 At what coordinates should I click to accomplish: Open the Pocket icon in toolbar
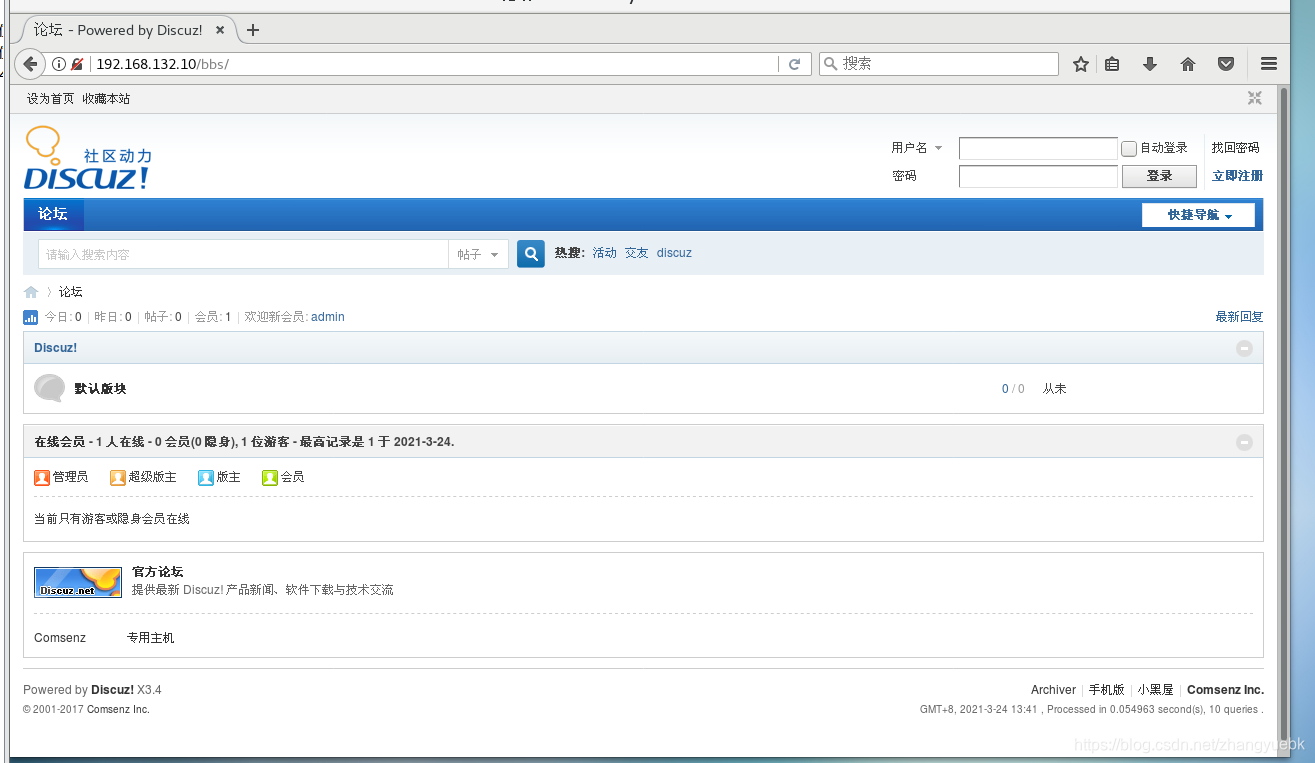coord(1226,64)
